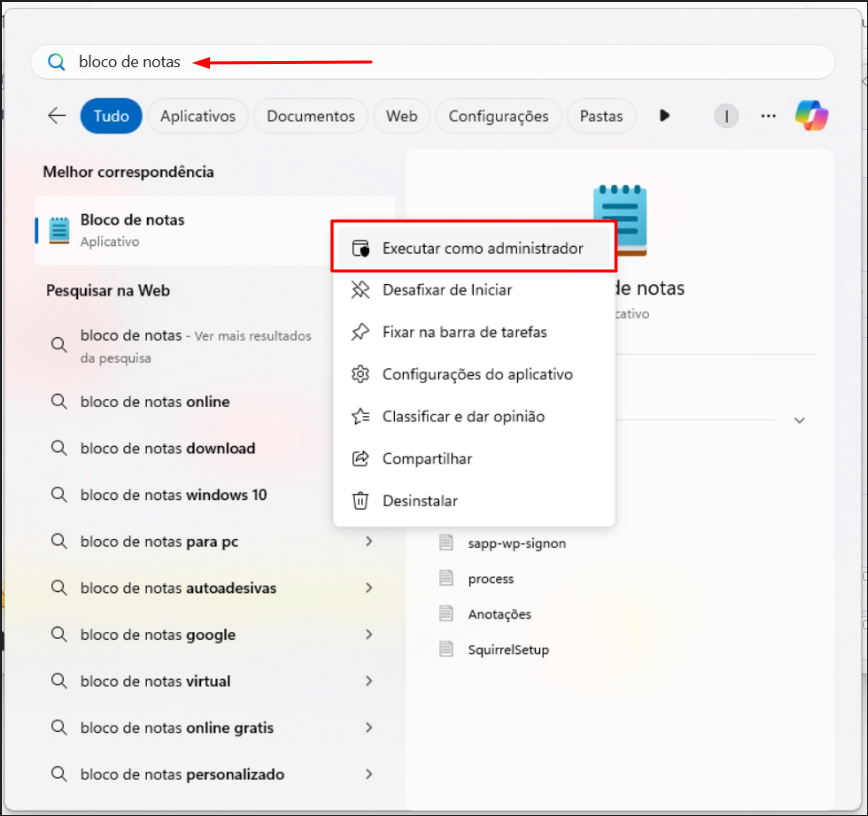
Task: Expand the 'bloco de notas autoadesivas' suggestion arrow
Action: click(x=369, y=588)
